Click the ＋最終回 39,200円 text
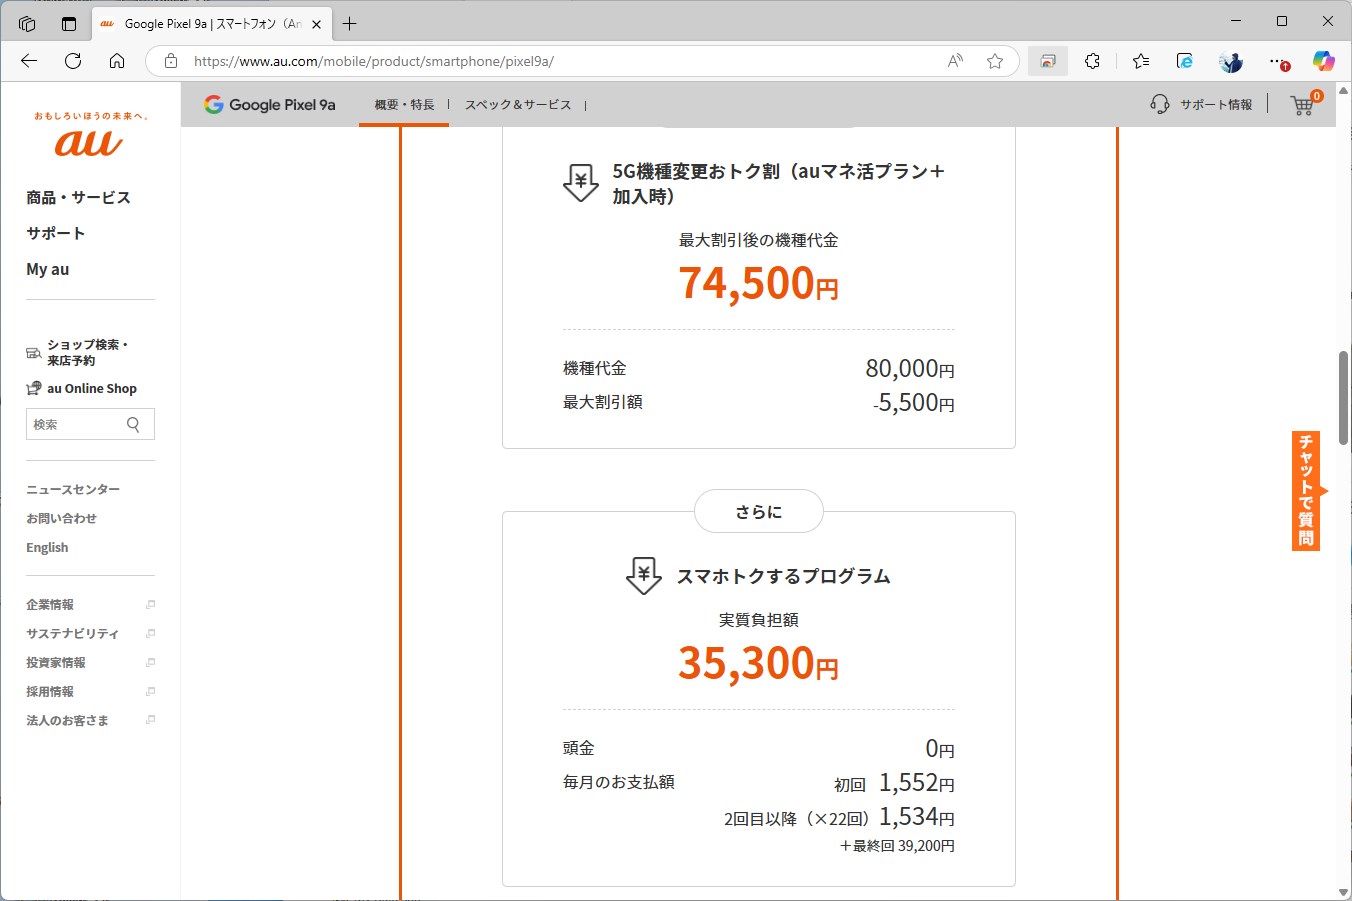 pos(897,846)
